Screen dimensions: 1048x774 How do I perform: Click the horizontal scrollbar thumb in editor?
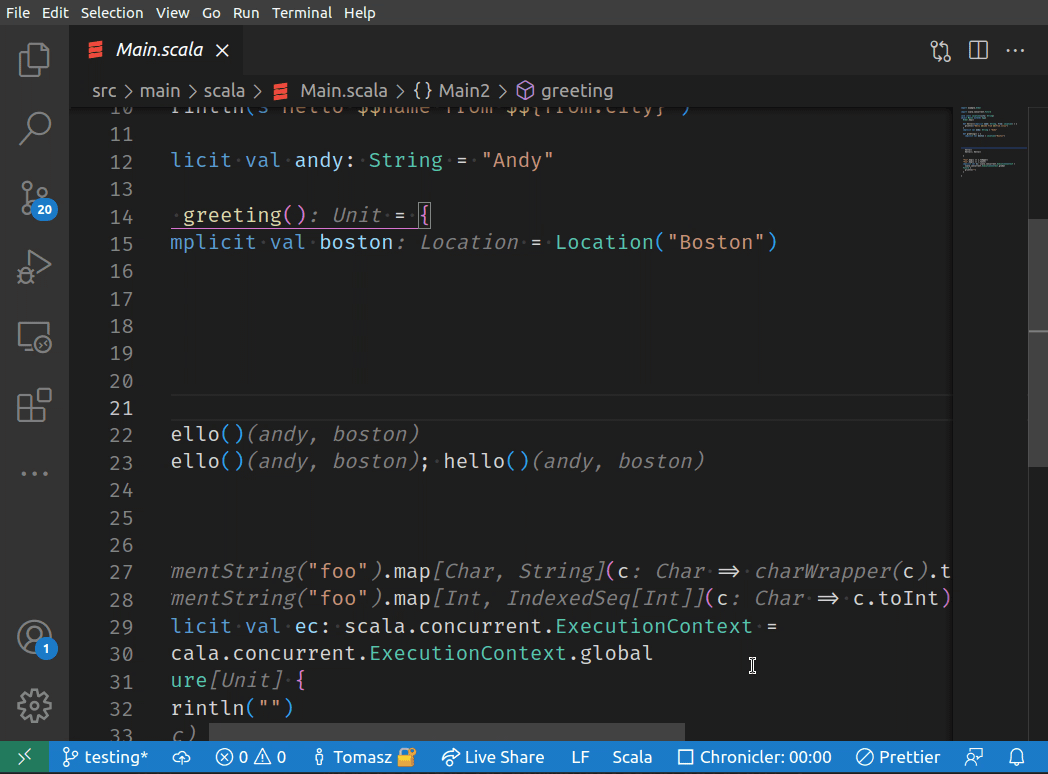[446, 732]
